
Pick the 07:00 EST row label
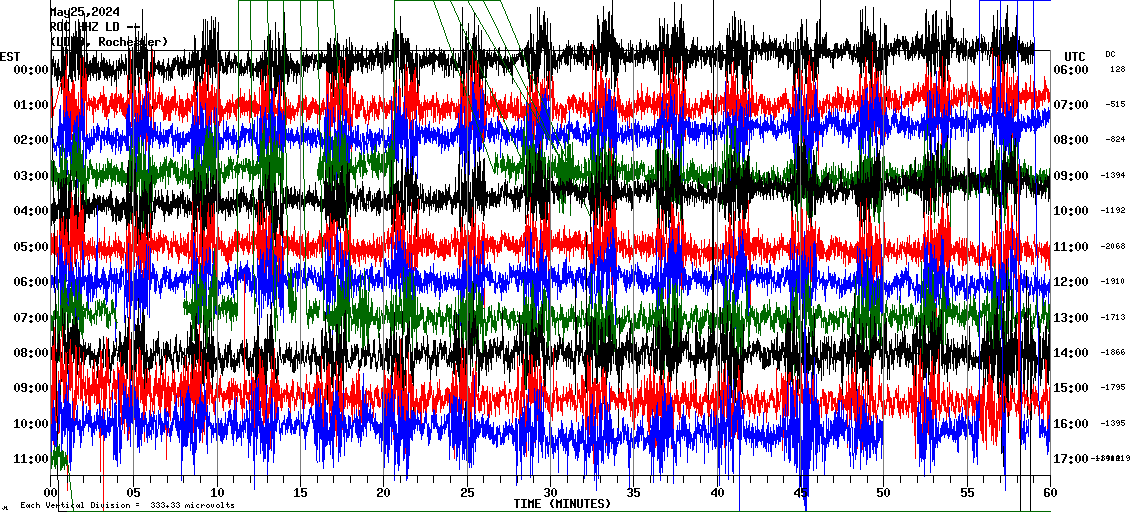click(24, 318)
